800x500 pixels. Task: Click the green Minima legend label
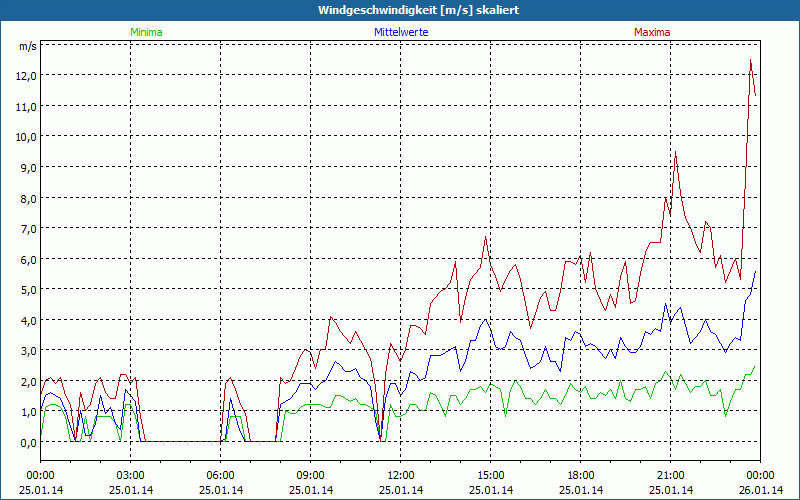pos(146,32)
